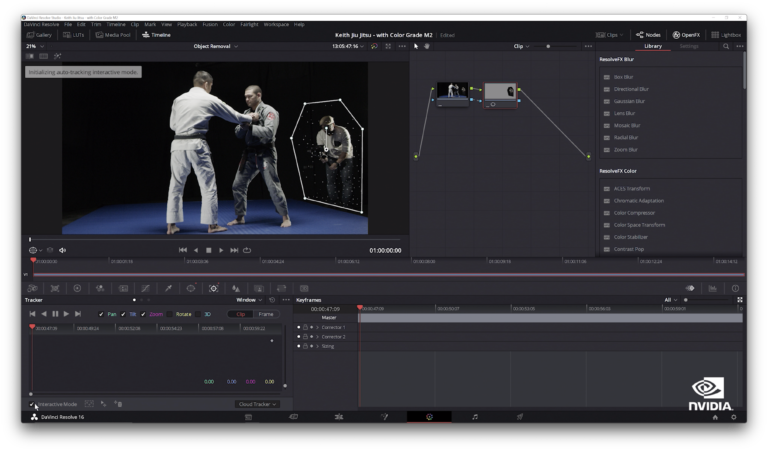Select the hand pan tool in node editor
Screen dimensions: 768x451
pos(427,46)
